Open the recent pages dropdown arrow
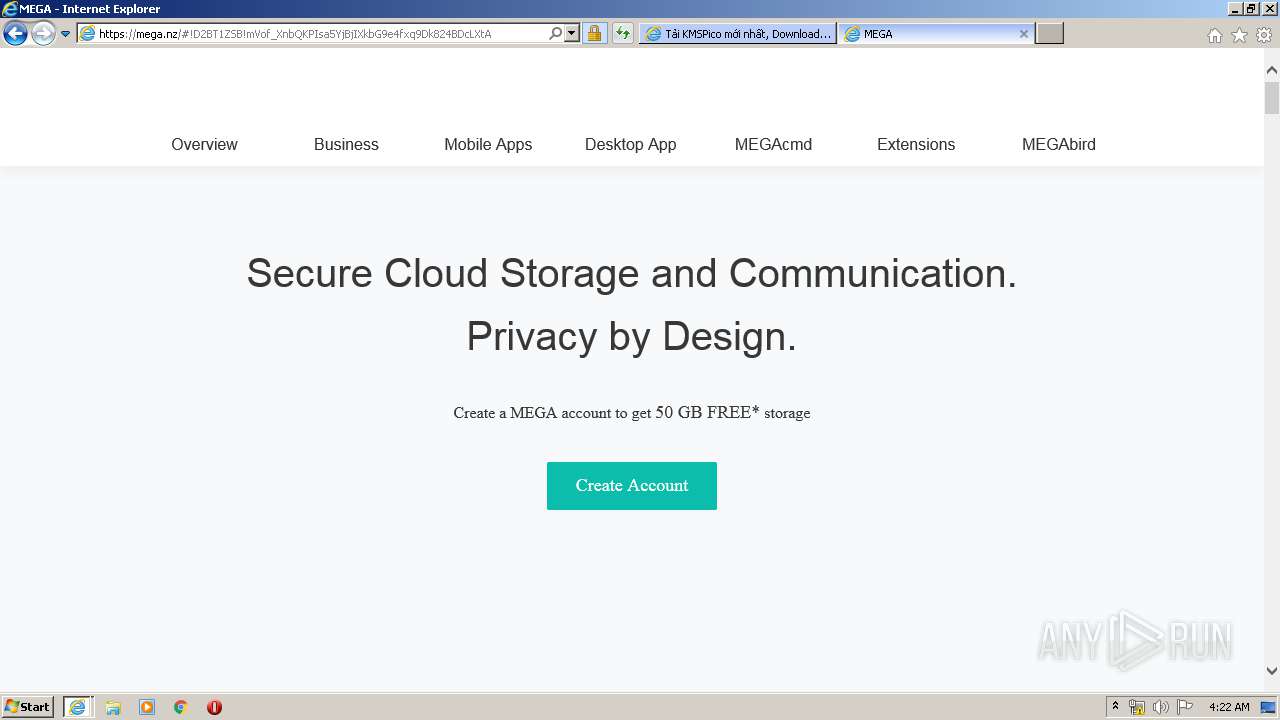The height and width of the screenshot is (720, 1280). point(65,34)
